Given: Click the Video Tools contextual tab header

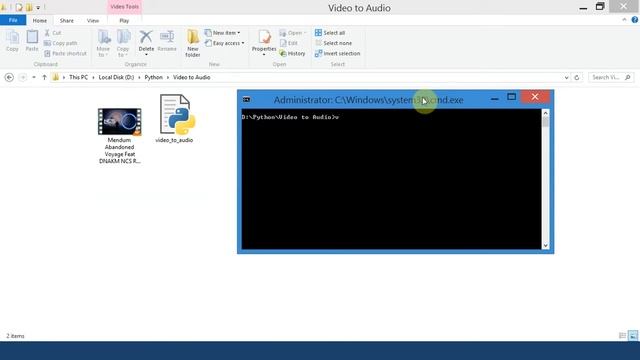Looking at the screenshot, I should click(124, 7).
